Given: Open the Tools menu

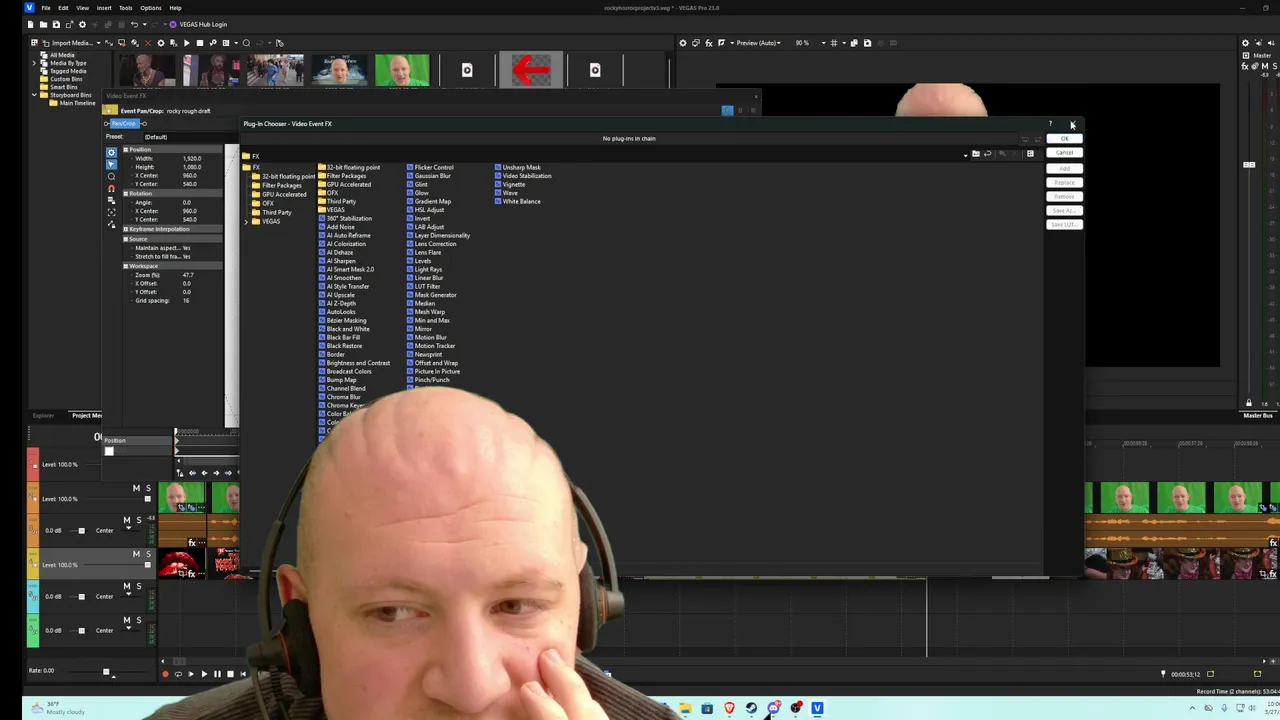Looking at the screenshot, I should [126, 8].
